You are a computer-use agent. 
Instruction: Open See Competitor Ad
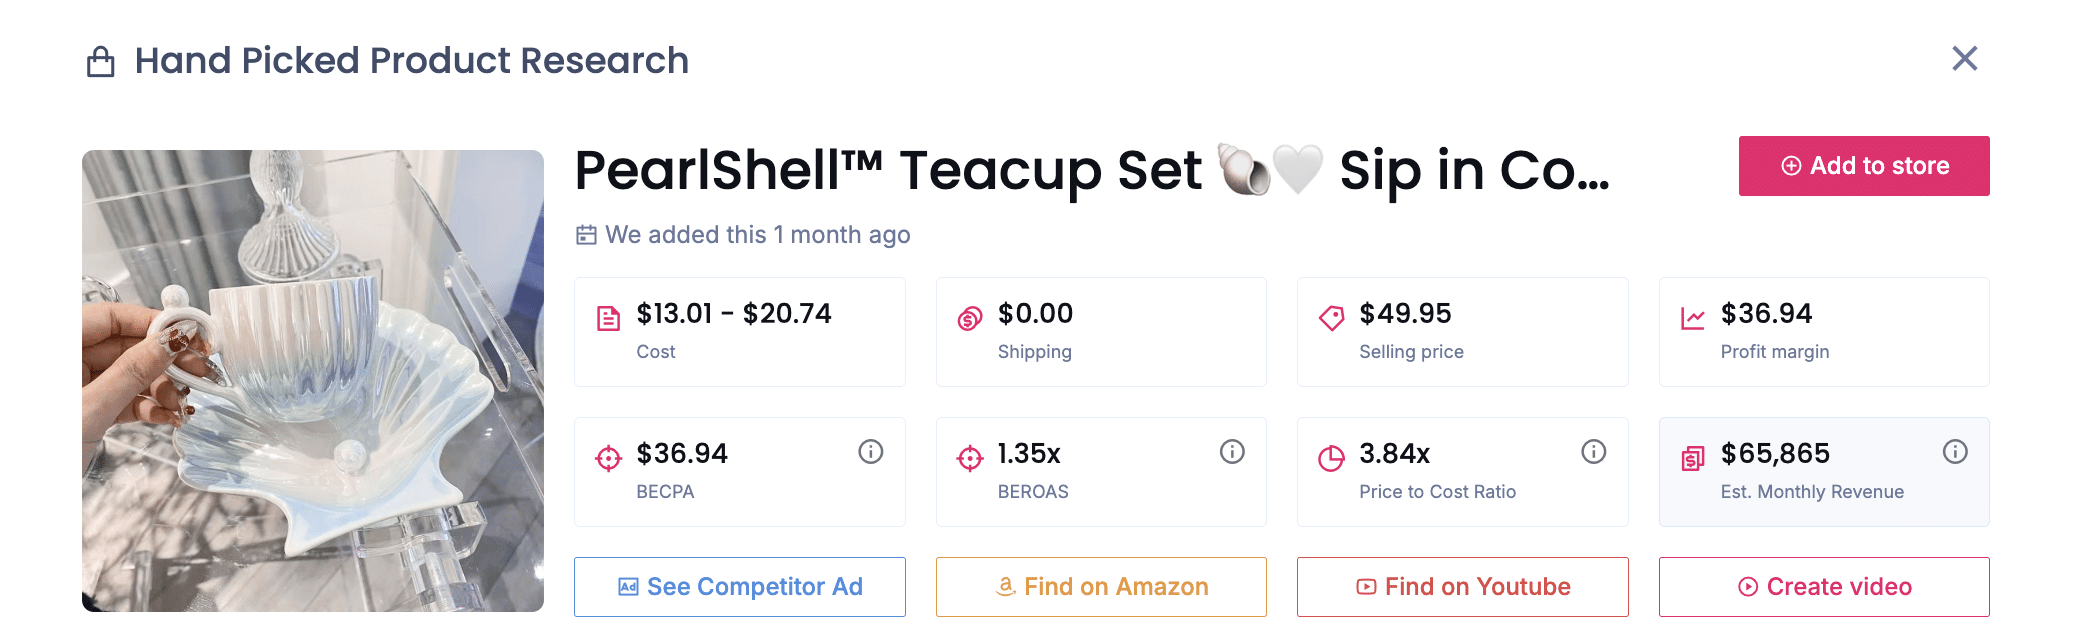coord(740,587)
